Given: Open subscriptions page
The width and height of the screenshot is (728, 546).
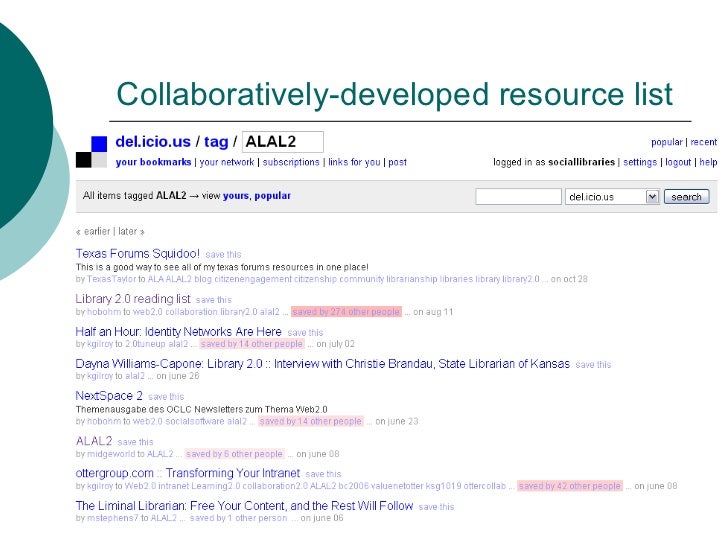Looking at the screenshot, I should [x=291, y=162].
